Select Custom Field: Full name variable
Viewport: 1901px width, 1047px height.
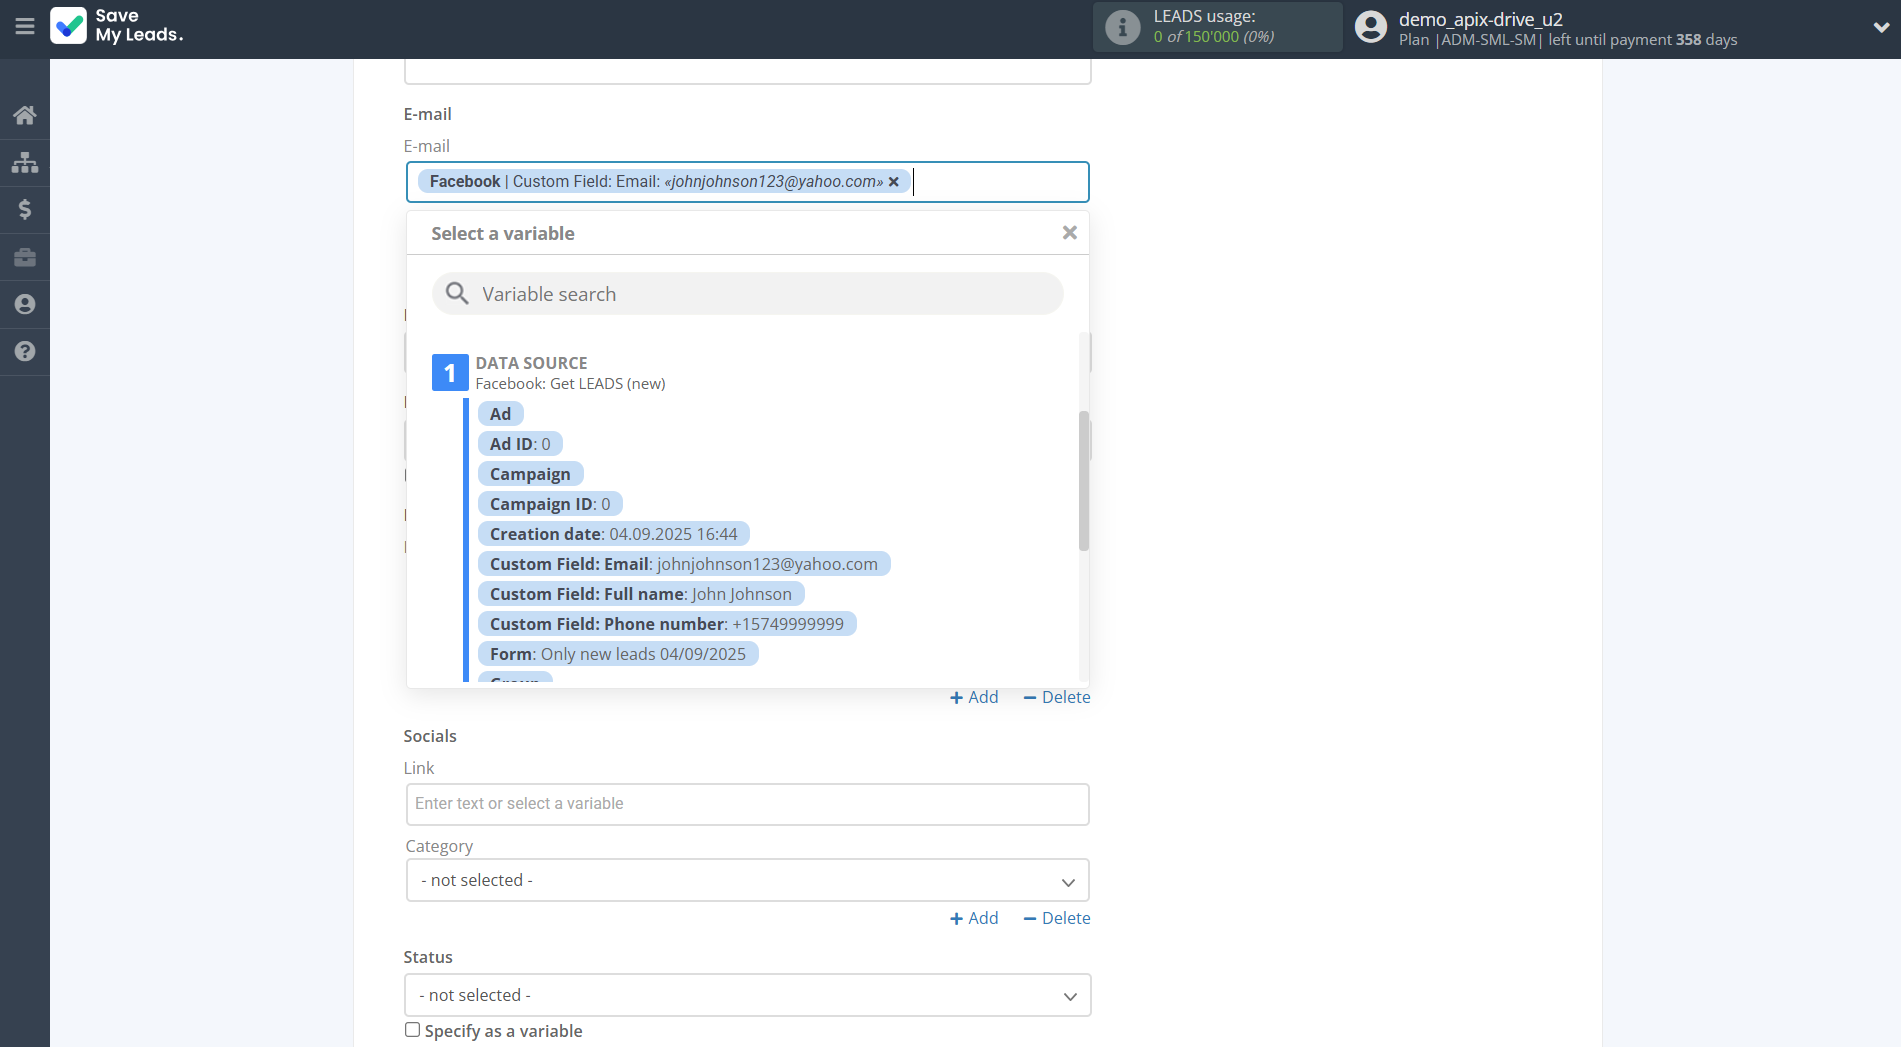[x=640, y=594]
